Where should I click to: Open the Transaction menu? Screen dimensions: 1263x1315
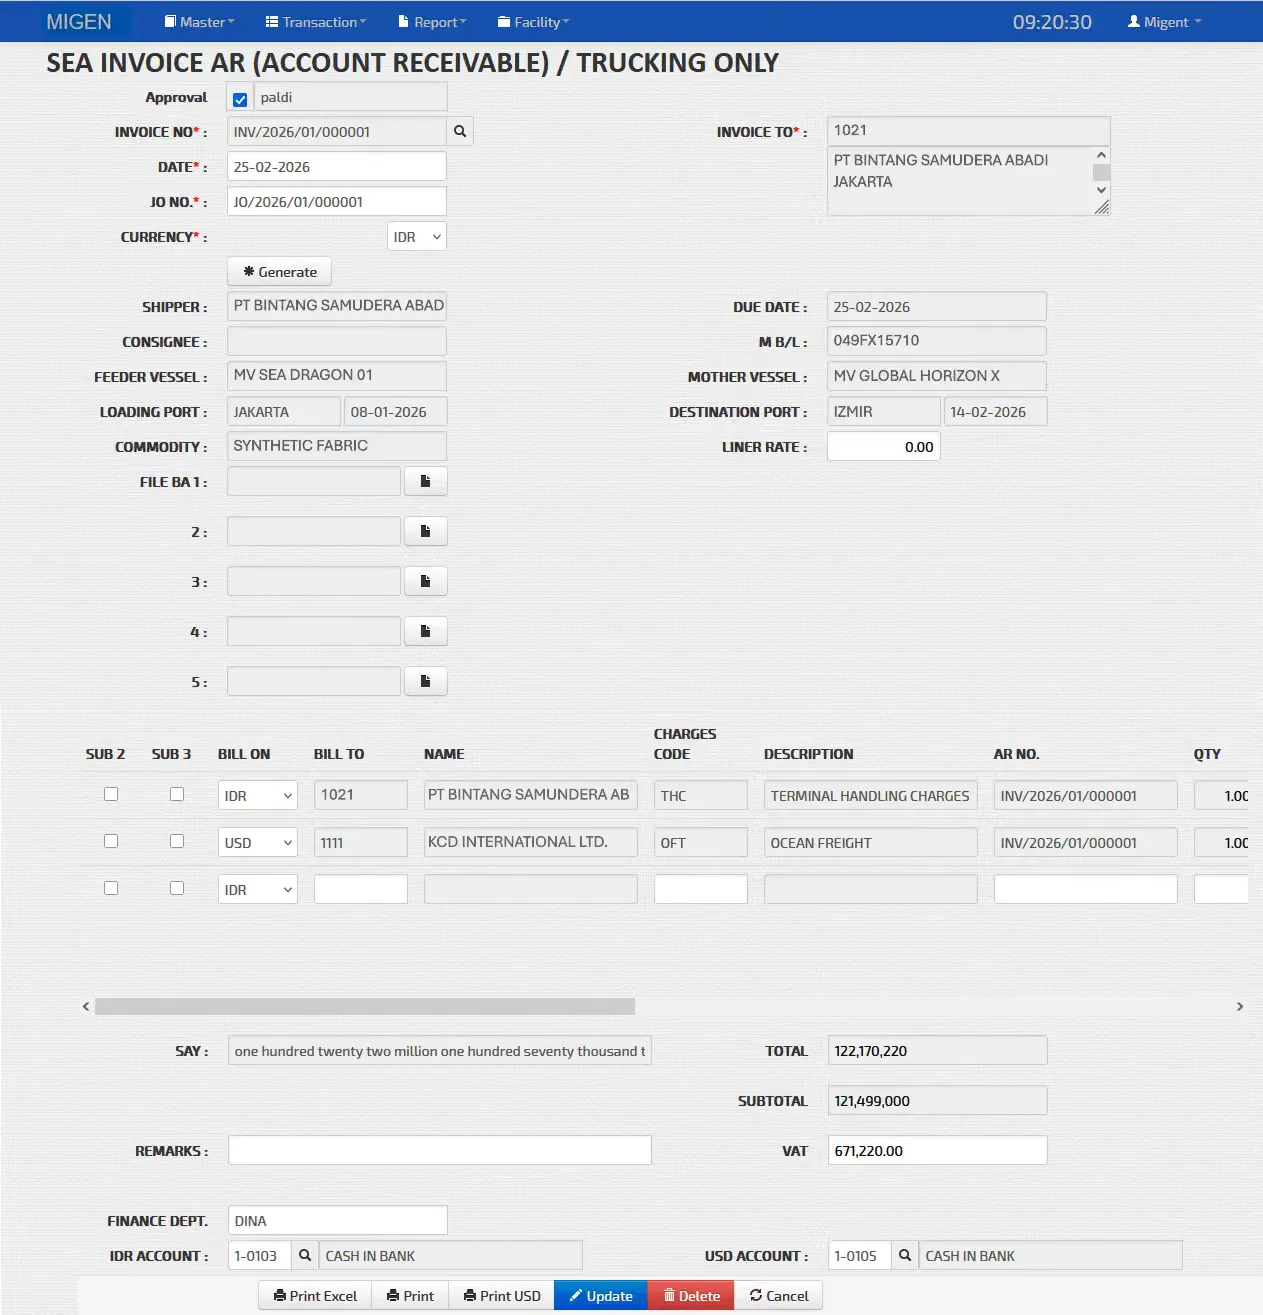(316, 22)
